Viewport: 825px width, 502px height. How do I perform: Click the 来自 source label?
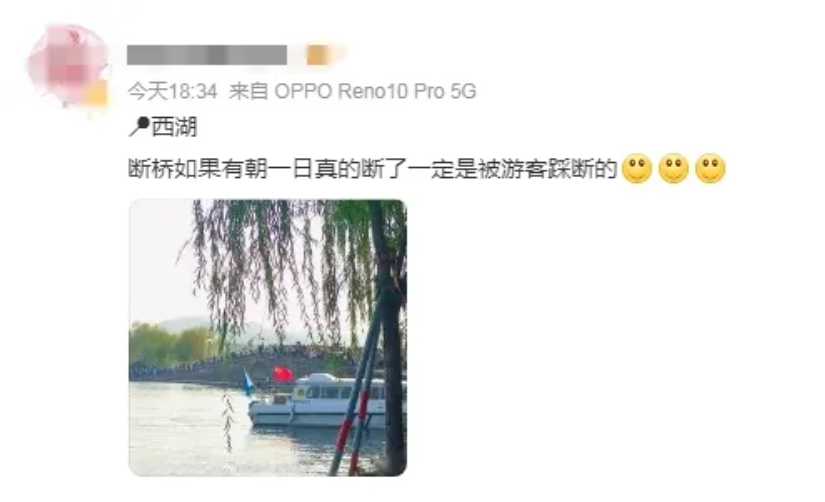pyautogui.click(x=248, y=92)
